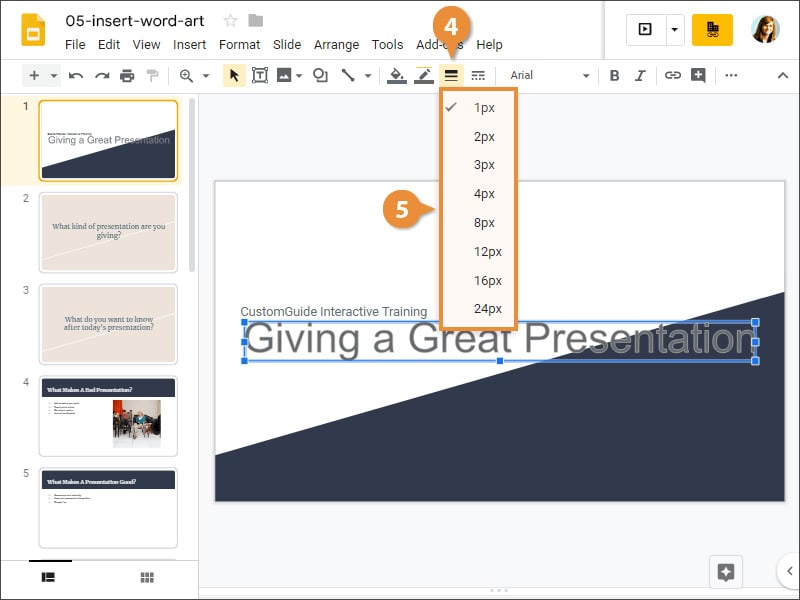The image size is (800, 600).
Task: Open the user account avatar
Action: [x=765, y=29]
